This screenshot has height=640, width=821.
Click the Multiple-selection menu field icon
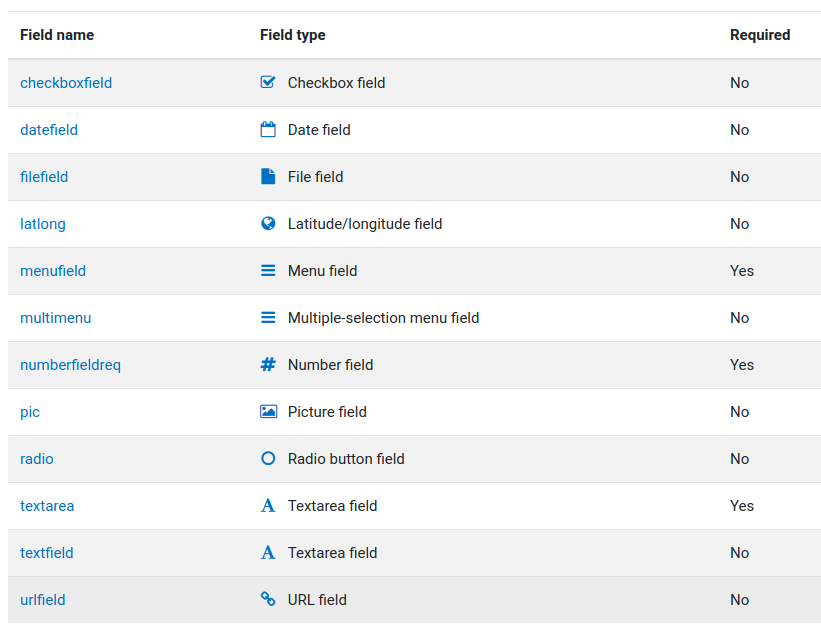(x=268, y=318)
